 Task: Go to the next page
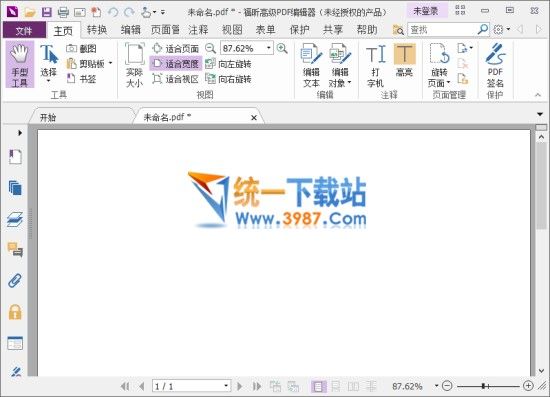click(x=240, y=386)
